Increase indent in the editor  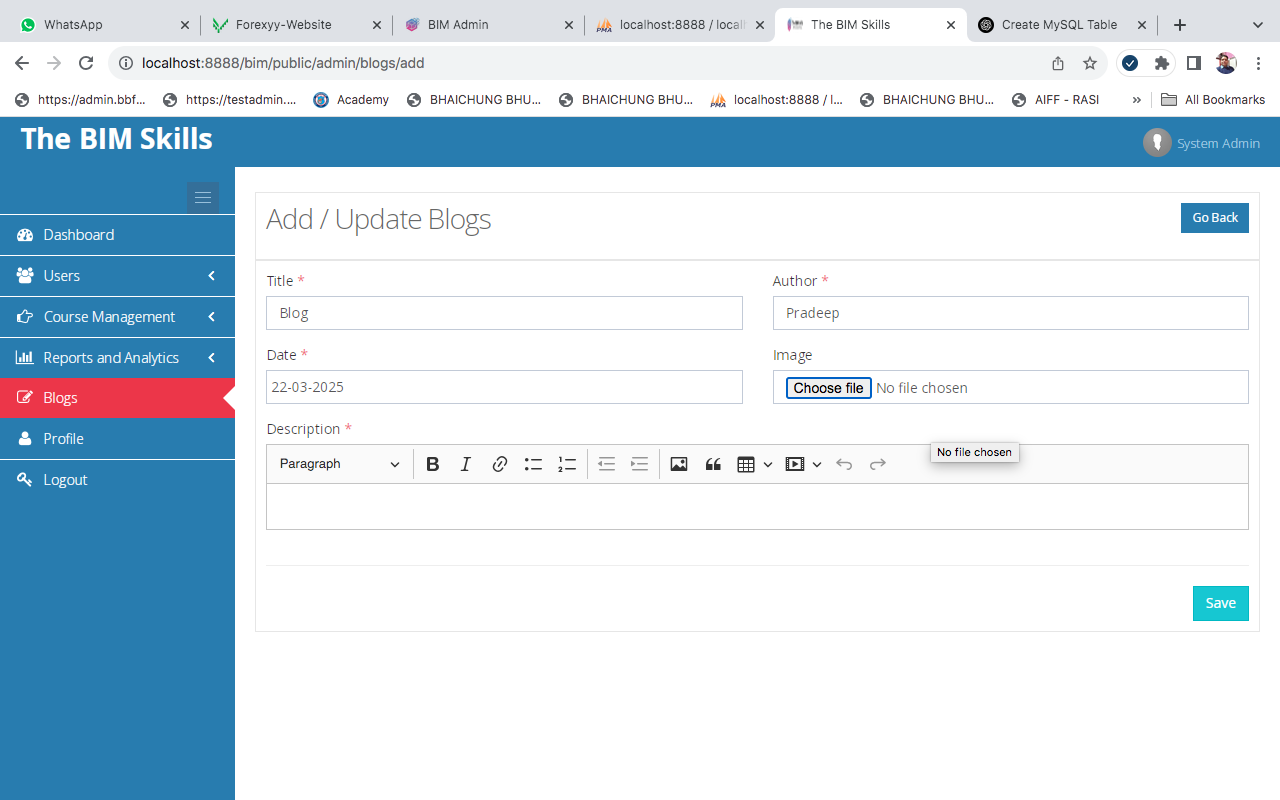pos(640,464)
